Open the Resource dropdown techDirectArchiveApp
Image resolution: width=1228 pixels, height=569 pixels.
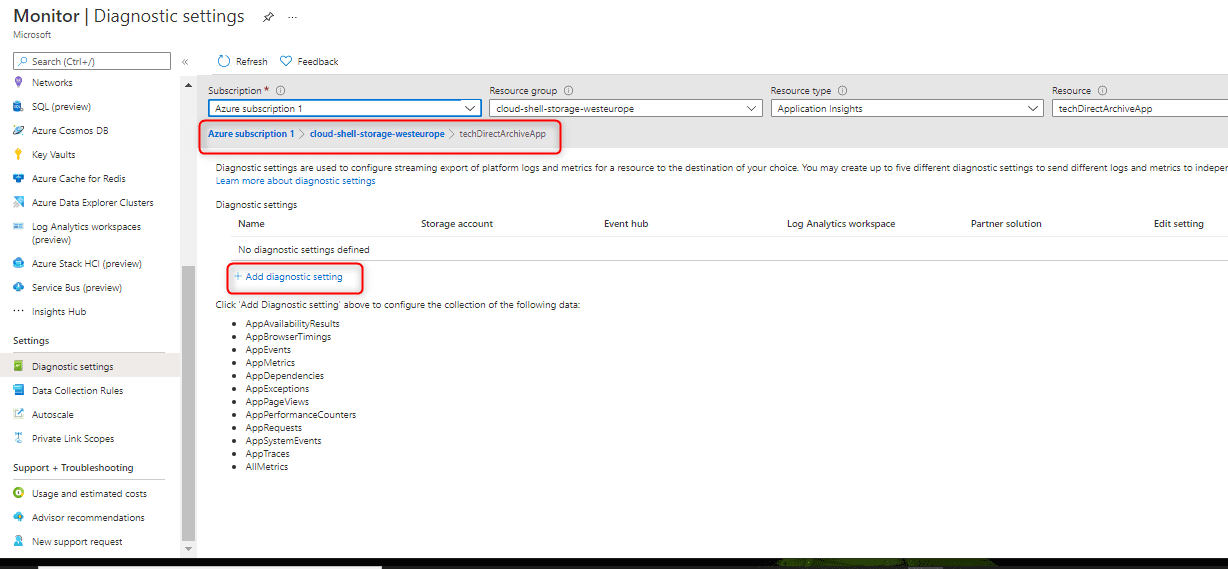[x=1140, y=108]
